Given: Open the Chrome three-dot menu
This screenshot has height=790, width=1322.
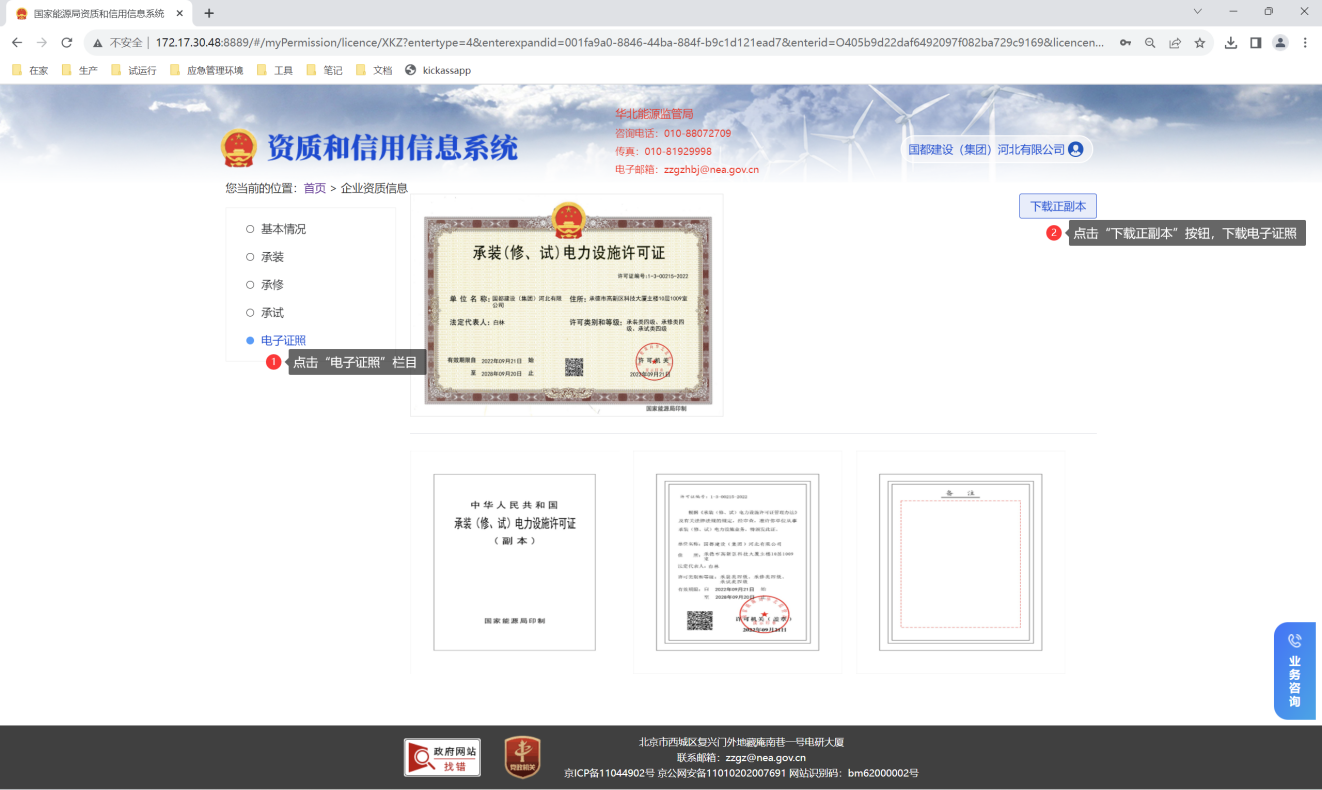Looking at the screenshot, I should point(1305,43).
